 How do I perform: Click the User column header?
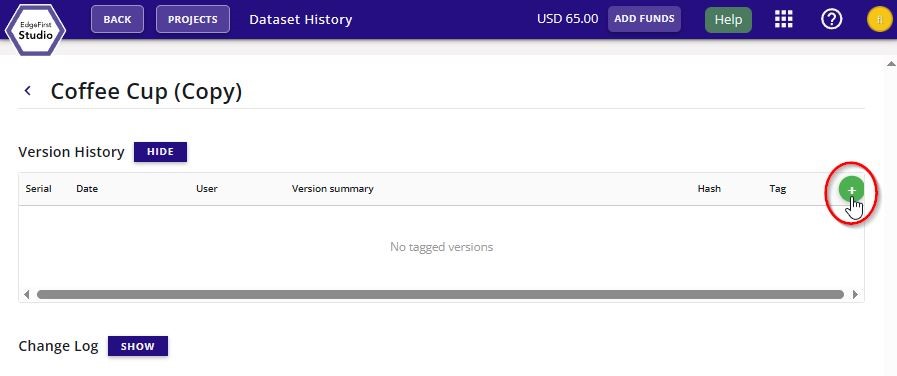pos(207,188)
